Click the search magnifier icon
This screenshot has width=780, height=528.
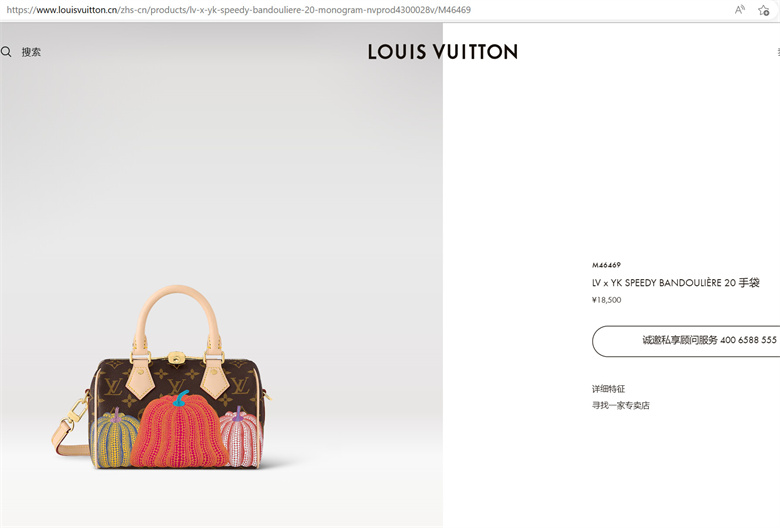(6, 52)
